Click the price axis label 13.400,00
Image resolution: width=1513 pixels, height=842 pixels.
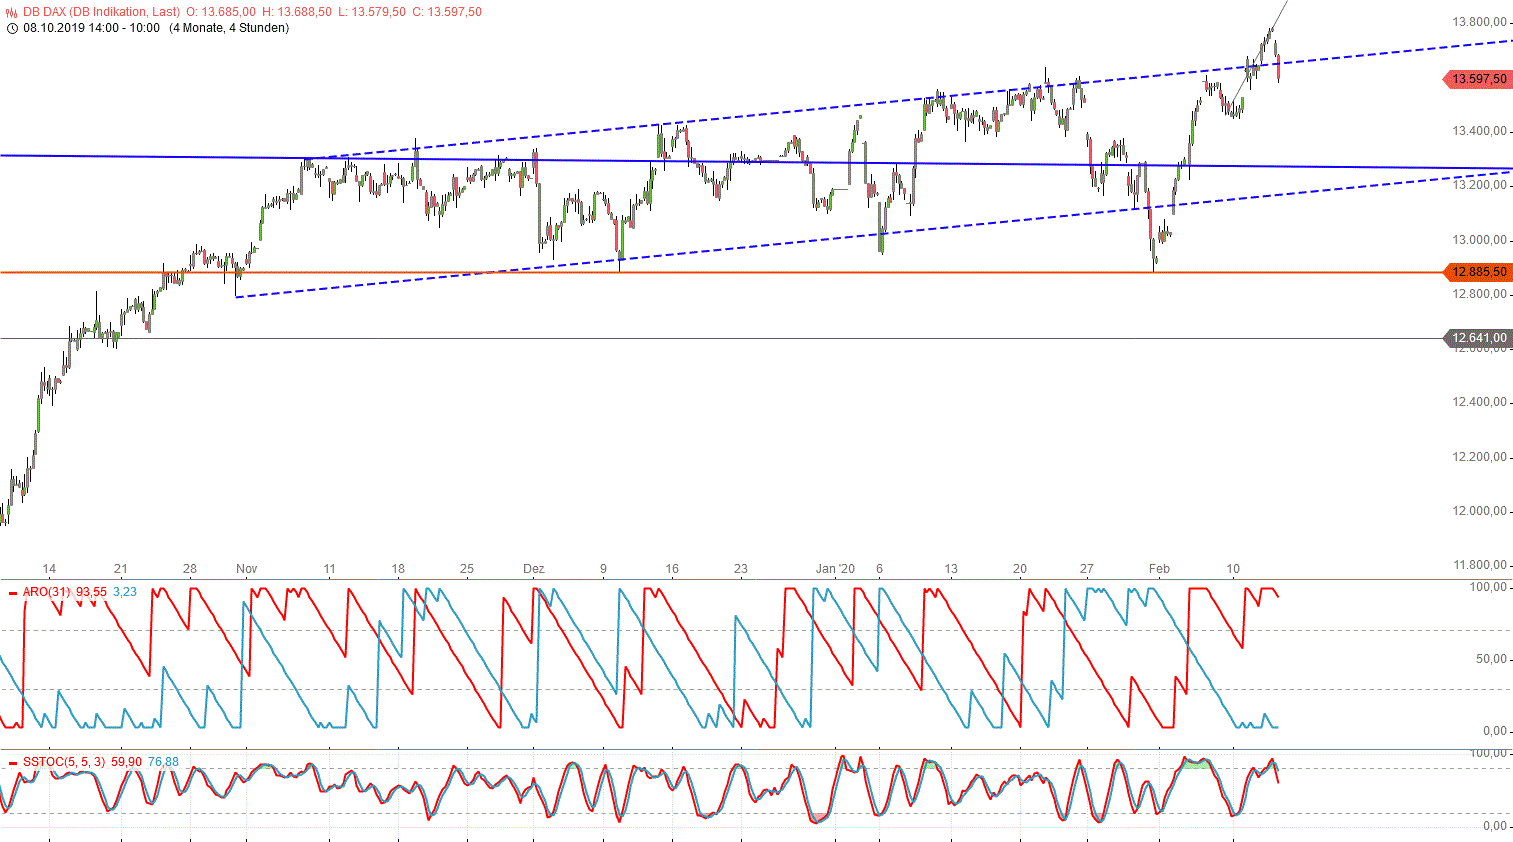tap(1479, 131)
